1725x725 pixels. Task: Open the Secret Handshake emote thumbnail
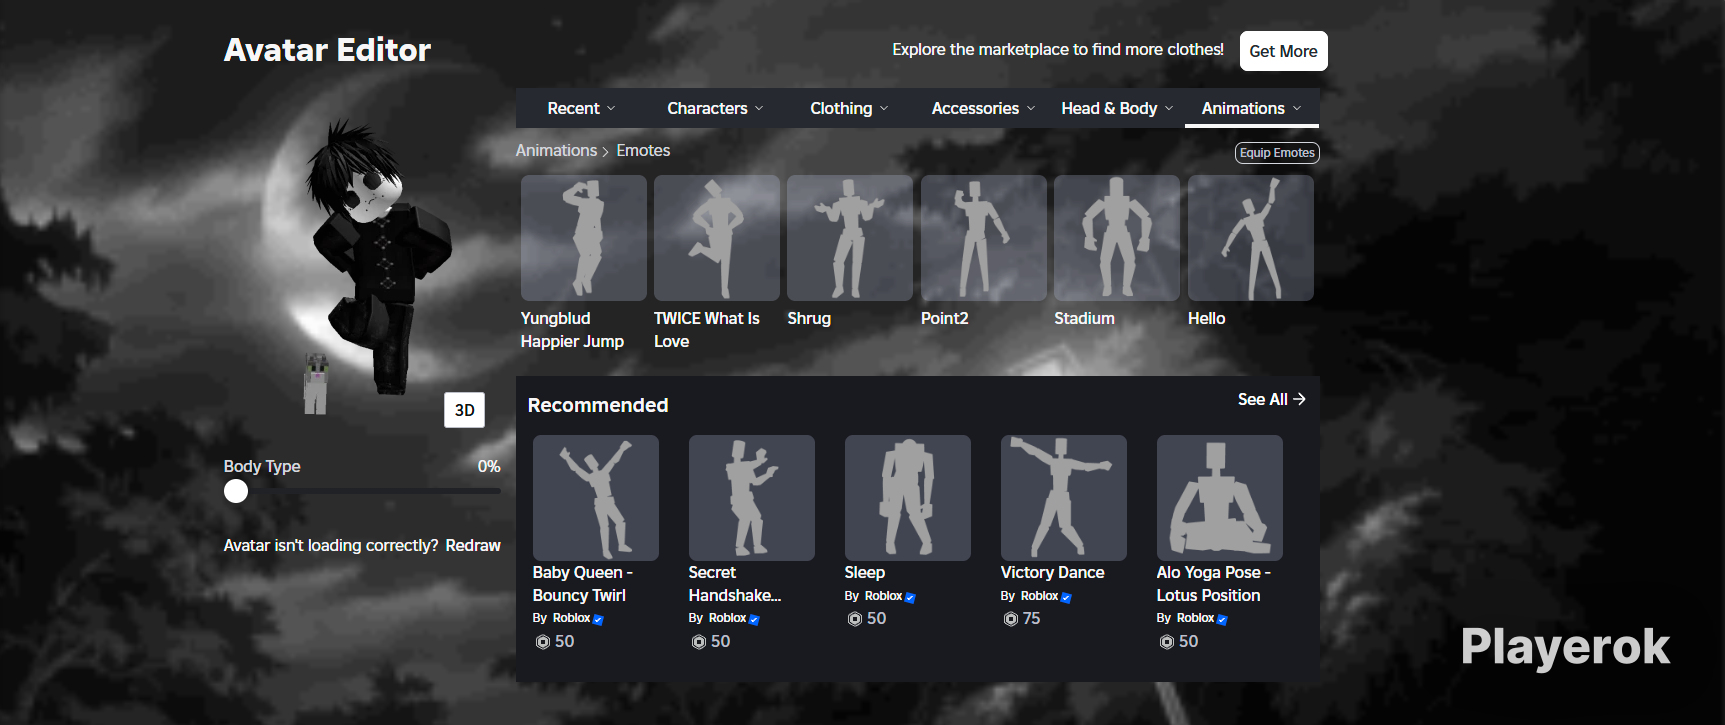click(752, 498)
